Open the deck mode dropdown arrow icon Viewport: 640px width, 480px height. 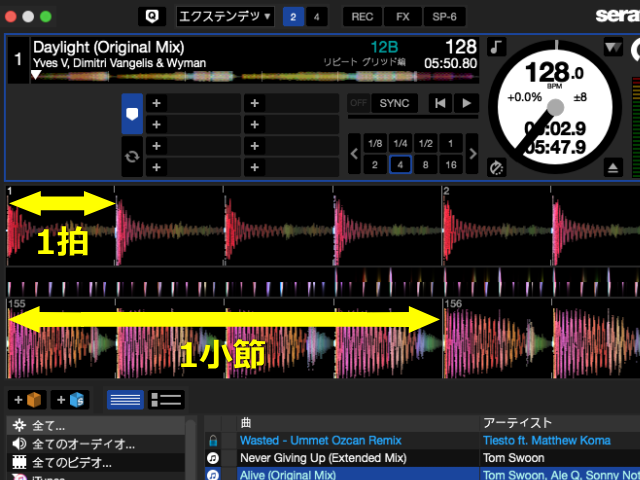pyautogui.click(x=613, y=47)
